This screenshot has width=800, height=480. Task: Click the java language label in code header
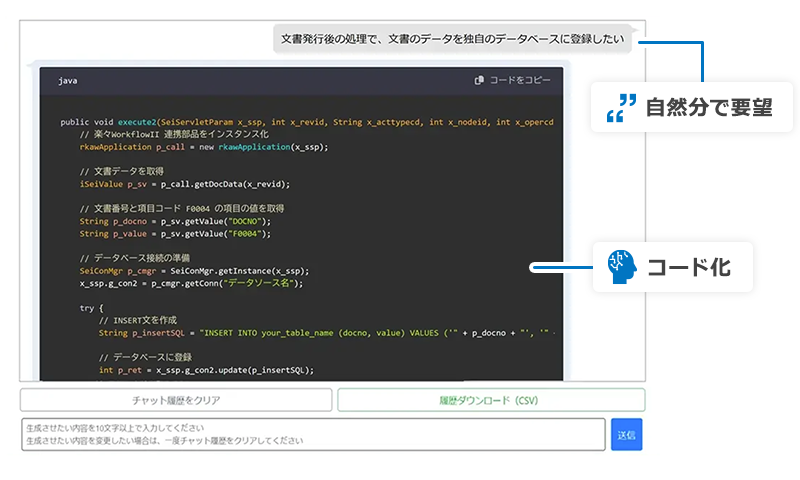point(67,81)
